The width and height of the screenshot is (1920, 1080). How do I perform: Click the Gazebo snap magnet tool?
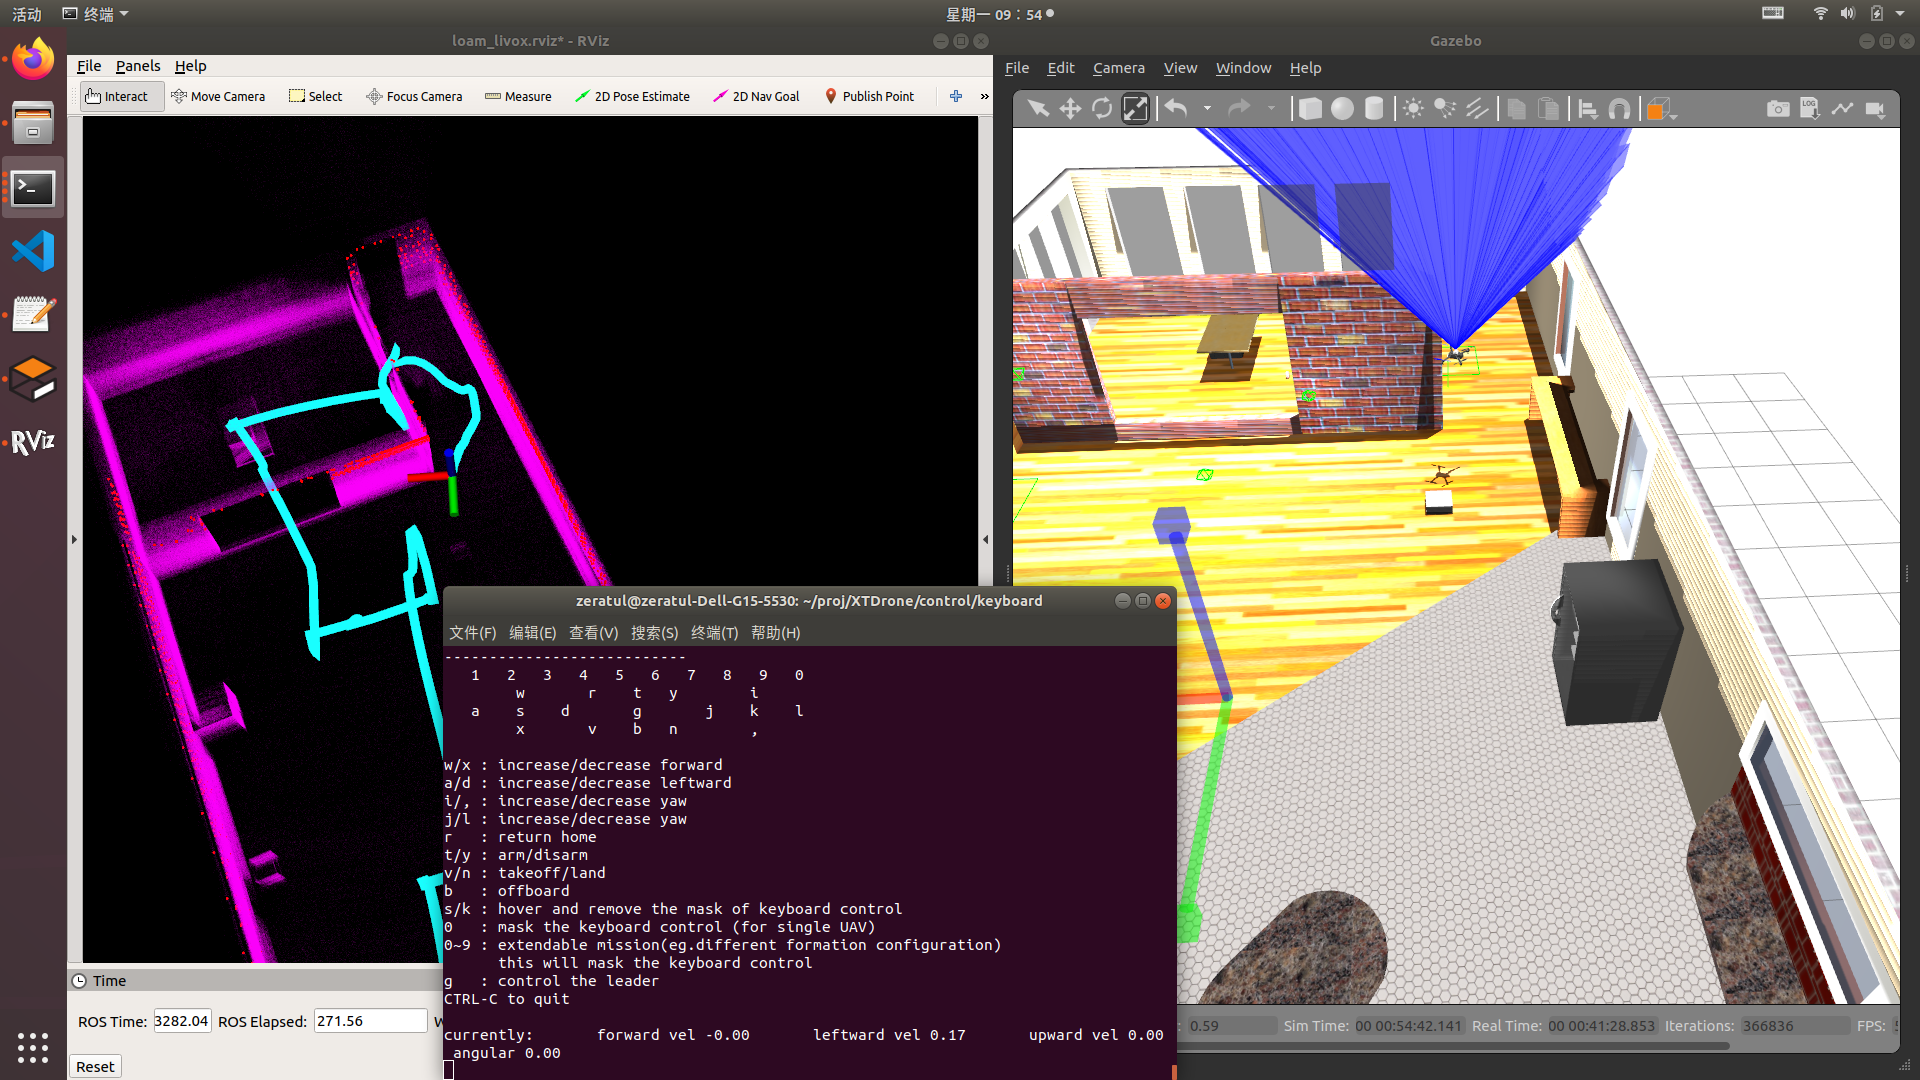(1619, 109)
